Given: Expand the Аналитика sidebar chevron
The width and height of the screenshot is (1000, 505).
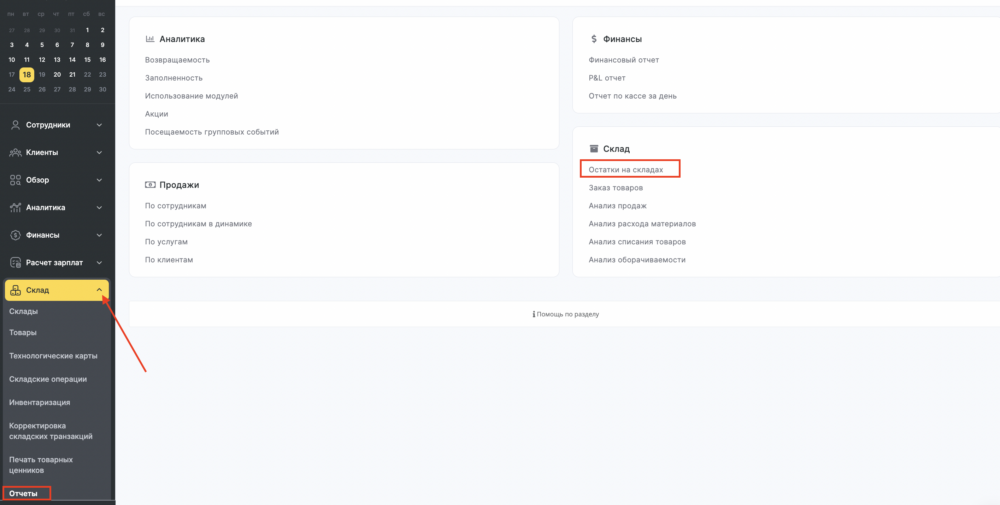Looking at the screenshot, I should (x=99, y=207).
